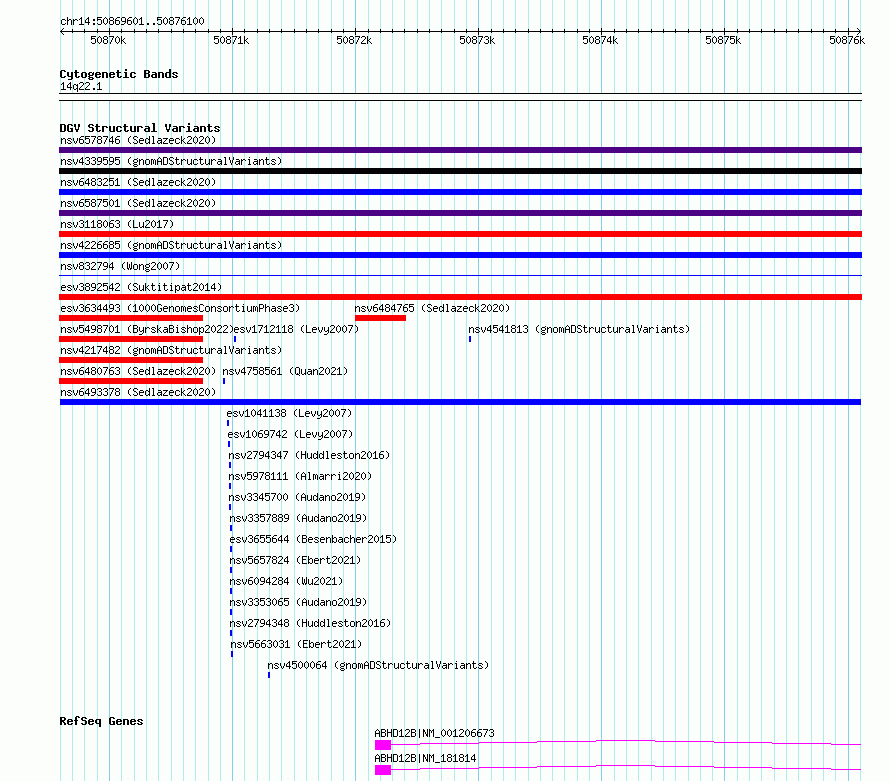This screenshot has width=890, height=781.
Task: Click the nsv3353065 (Audano2019) label
Action: click(299, 602)
